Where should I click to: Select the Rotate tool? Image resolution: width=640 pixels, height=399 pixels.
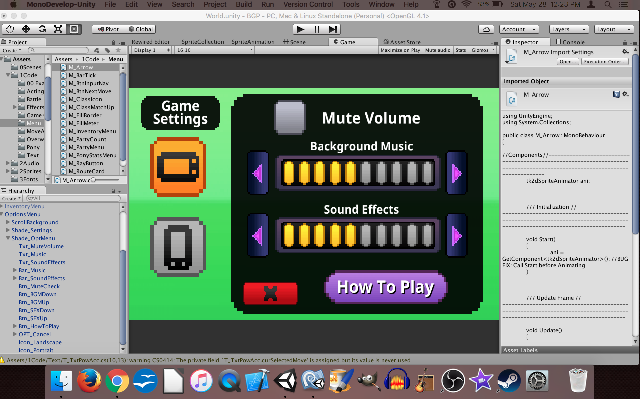pos(42,29)
